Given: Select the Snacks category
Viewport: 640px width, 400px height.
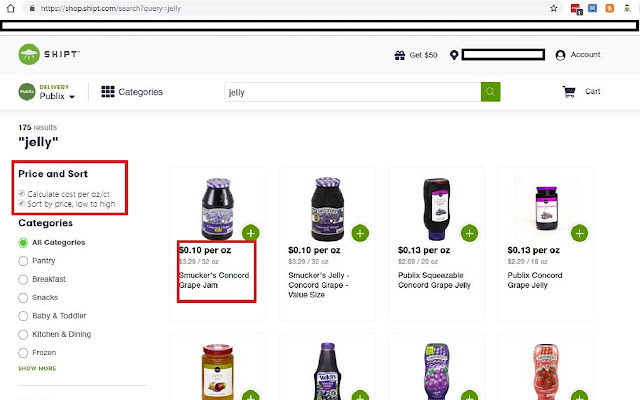Looking at the screenshot, I should (x=23, y=298).
